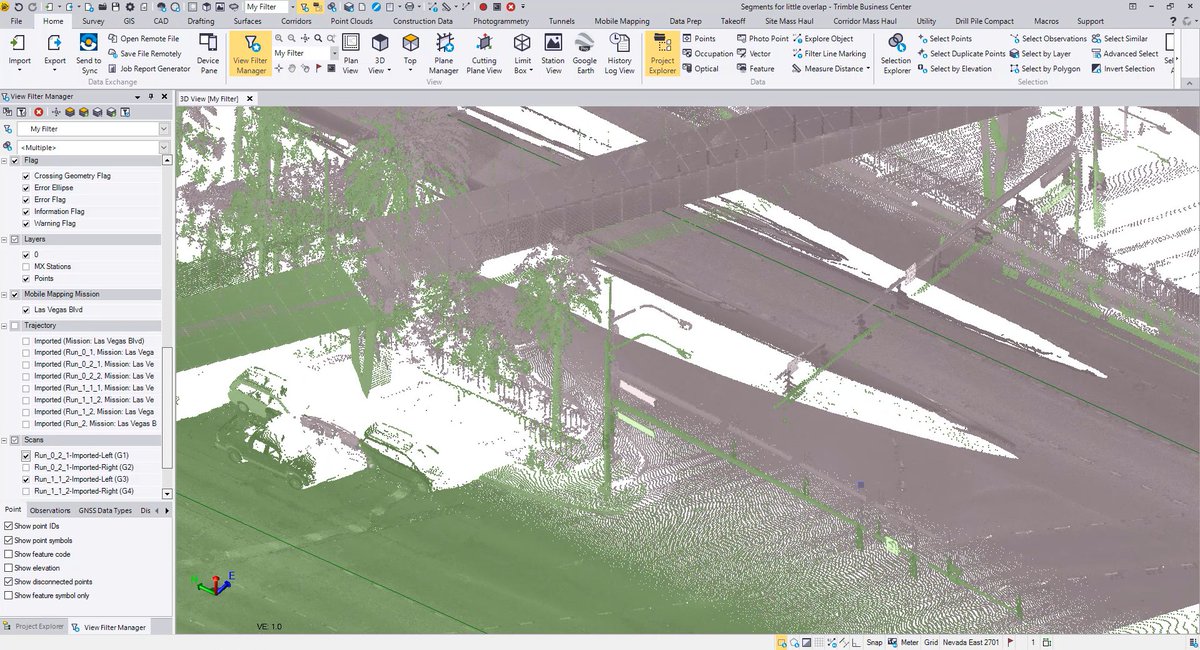This screenshot has width=1200, height=650.
Task: Open the Selection Explorer tool
Action: click(x=896, y=53)
